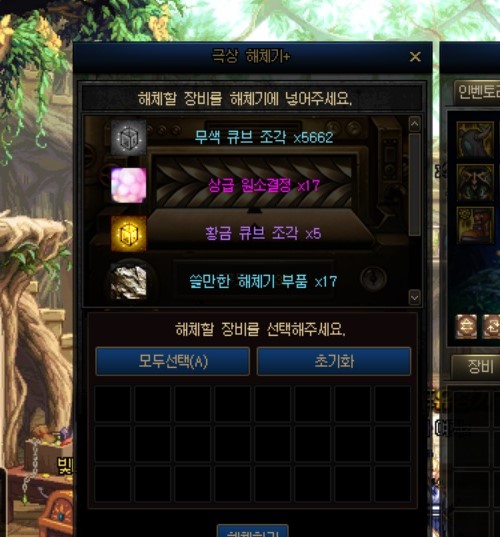Click the result list scrollbar thumb
The height and width of the screenshot is (537, 500).
414,184
